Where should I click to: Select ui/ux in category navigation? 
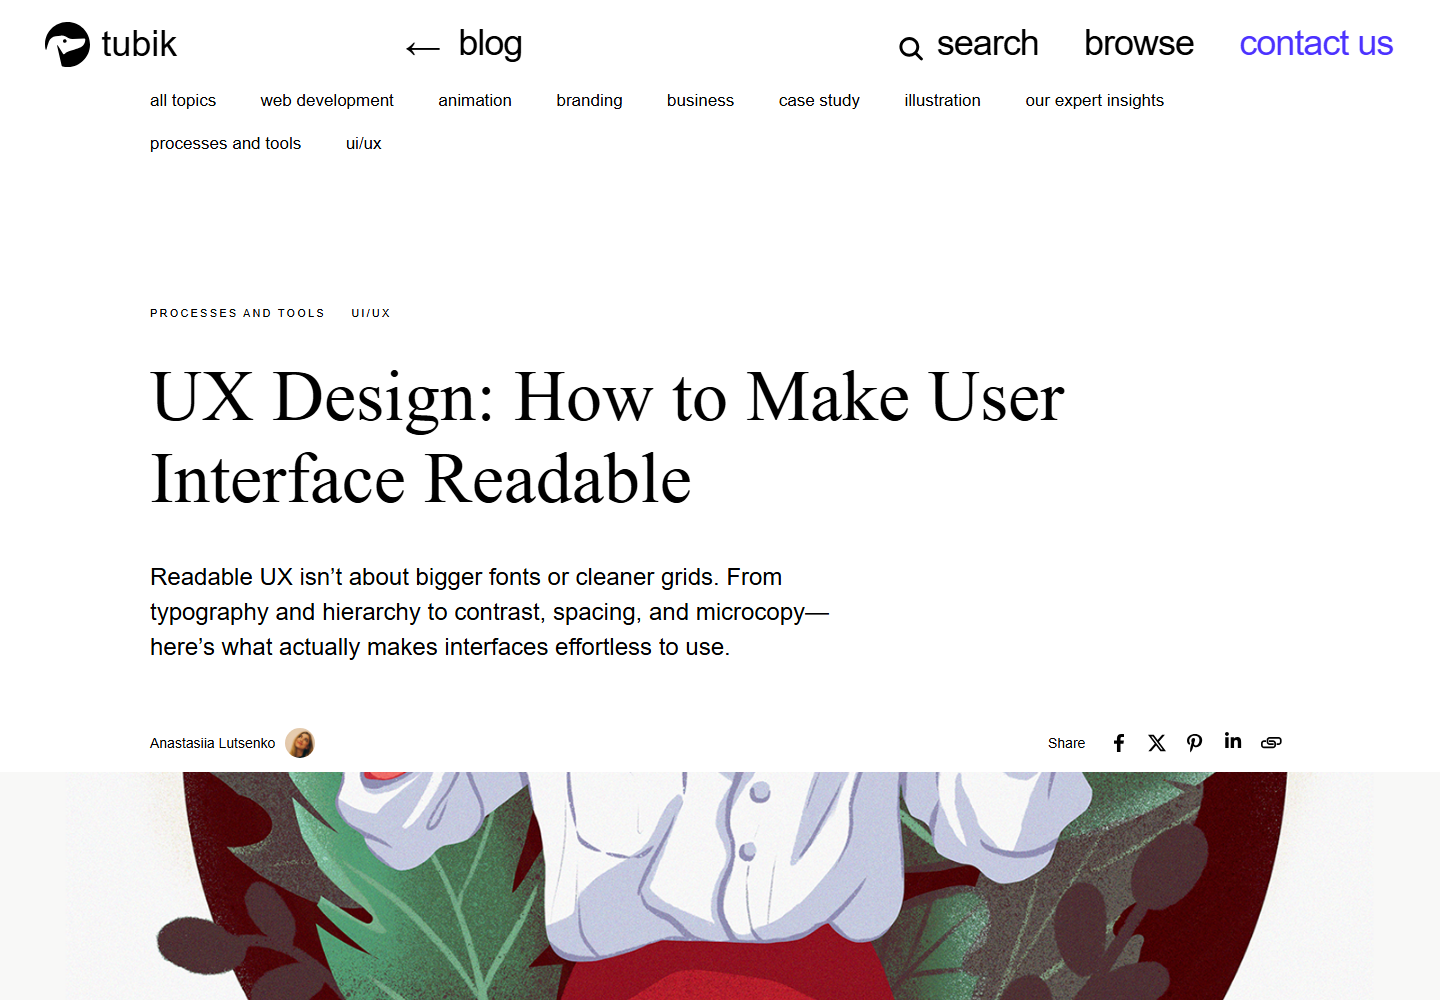tap(363, 143)
